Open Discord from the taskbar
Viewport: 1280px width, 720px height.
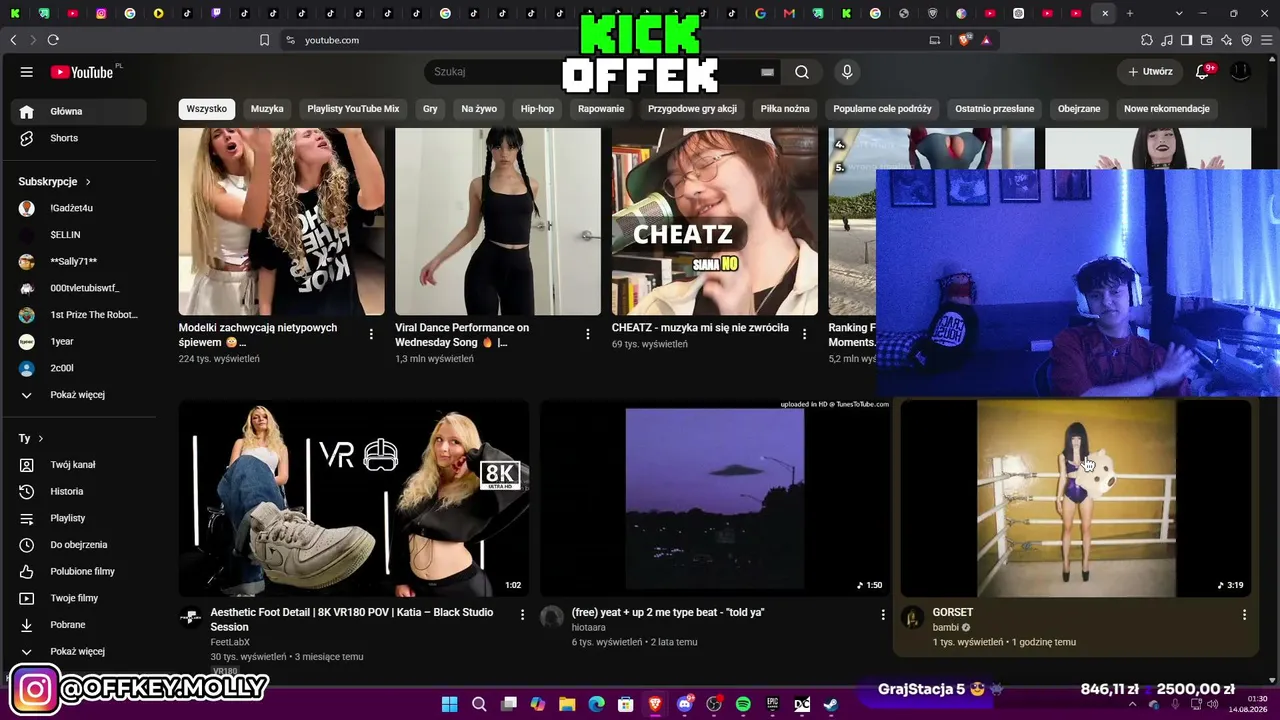685,704
